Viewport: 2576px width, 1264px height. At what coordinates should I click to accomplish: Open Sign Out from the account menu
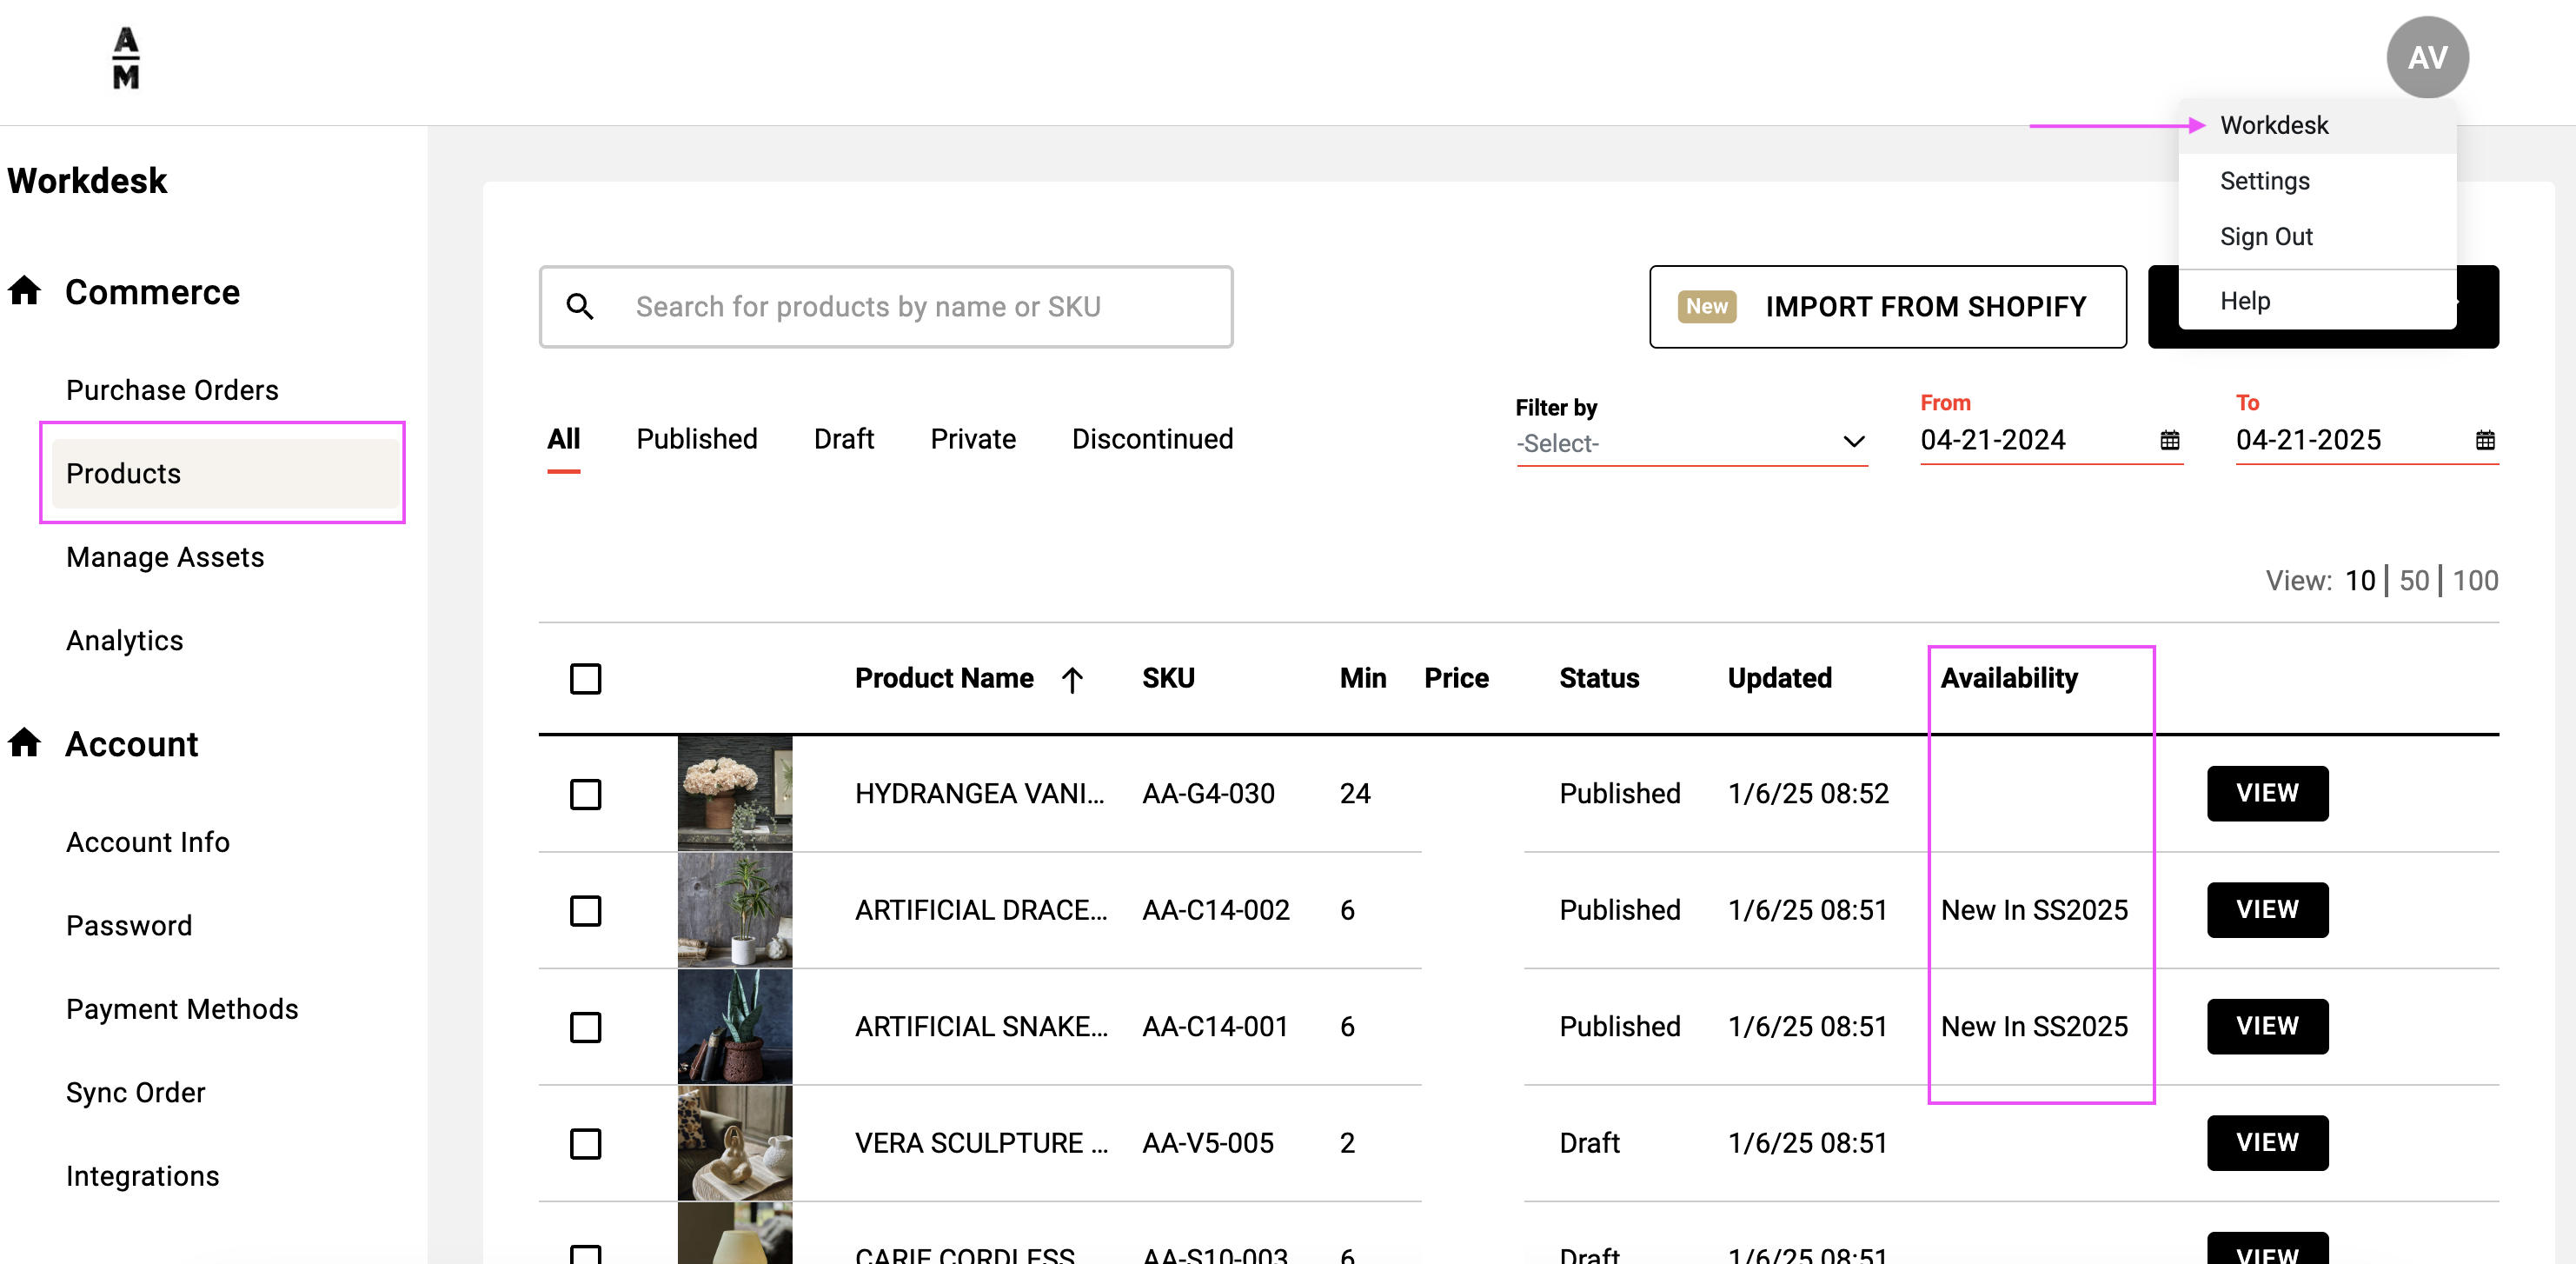2266,236
